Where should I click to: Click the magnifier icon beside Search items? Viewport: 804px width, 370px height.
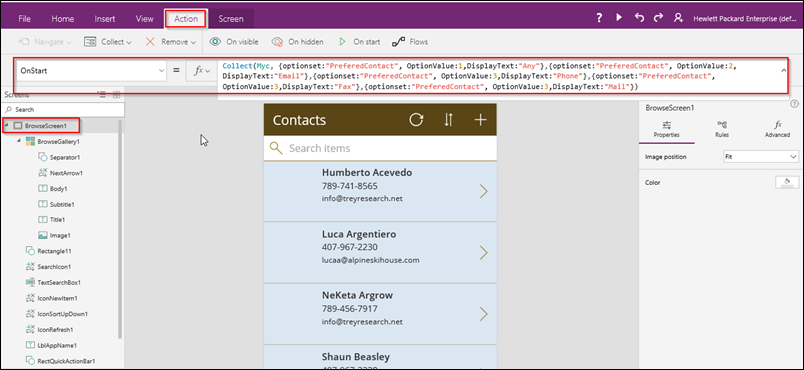[x=276, y=149]
